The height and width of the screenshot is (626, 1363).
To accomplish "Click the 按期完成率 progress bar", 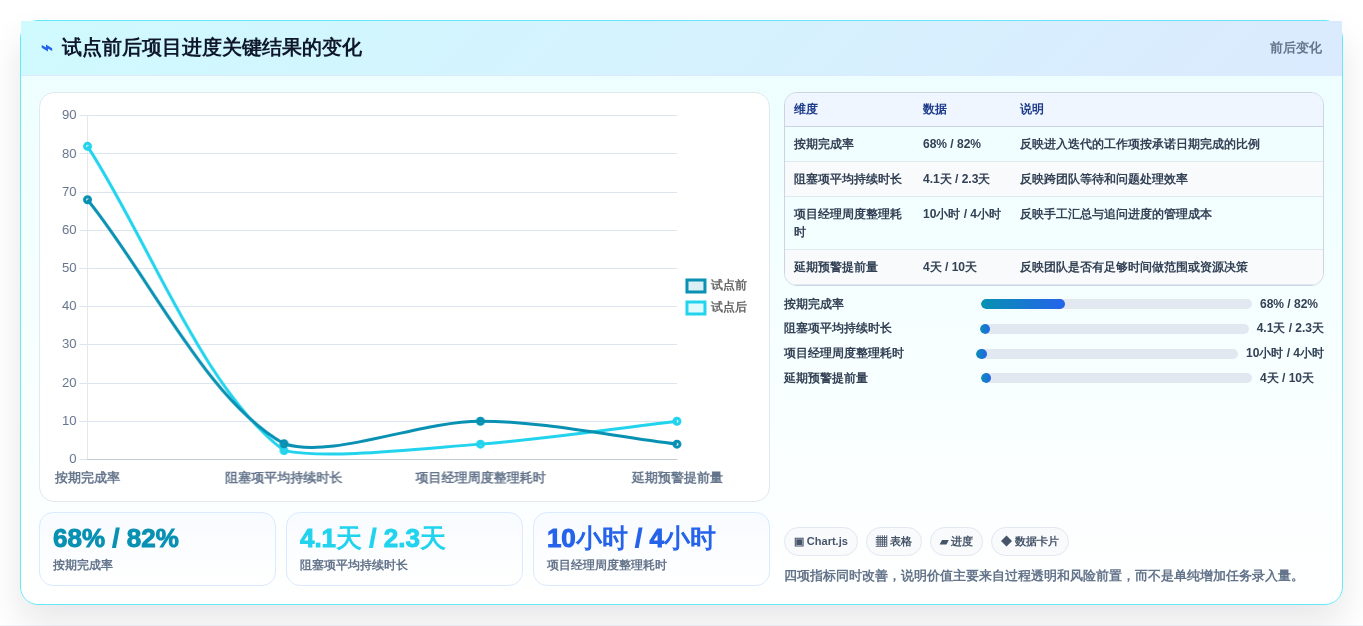I will [1116, 304].
